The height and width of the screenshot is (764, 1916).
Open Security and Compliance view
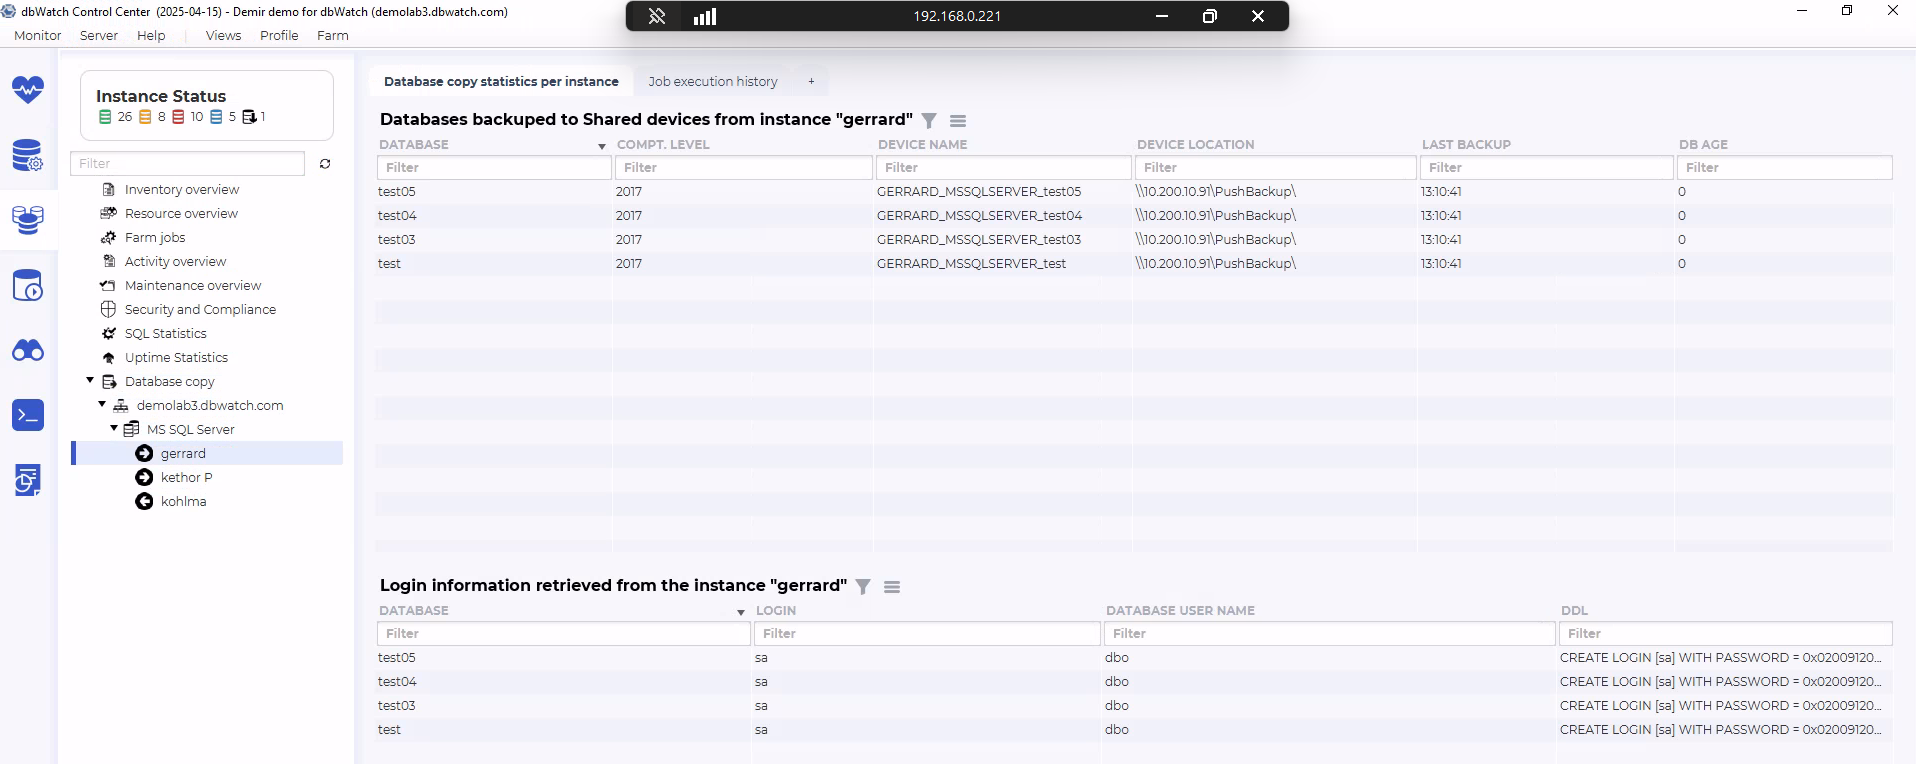pos(200,309)
